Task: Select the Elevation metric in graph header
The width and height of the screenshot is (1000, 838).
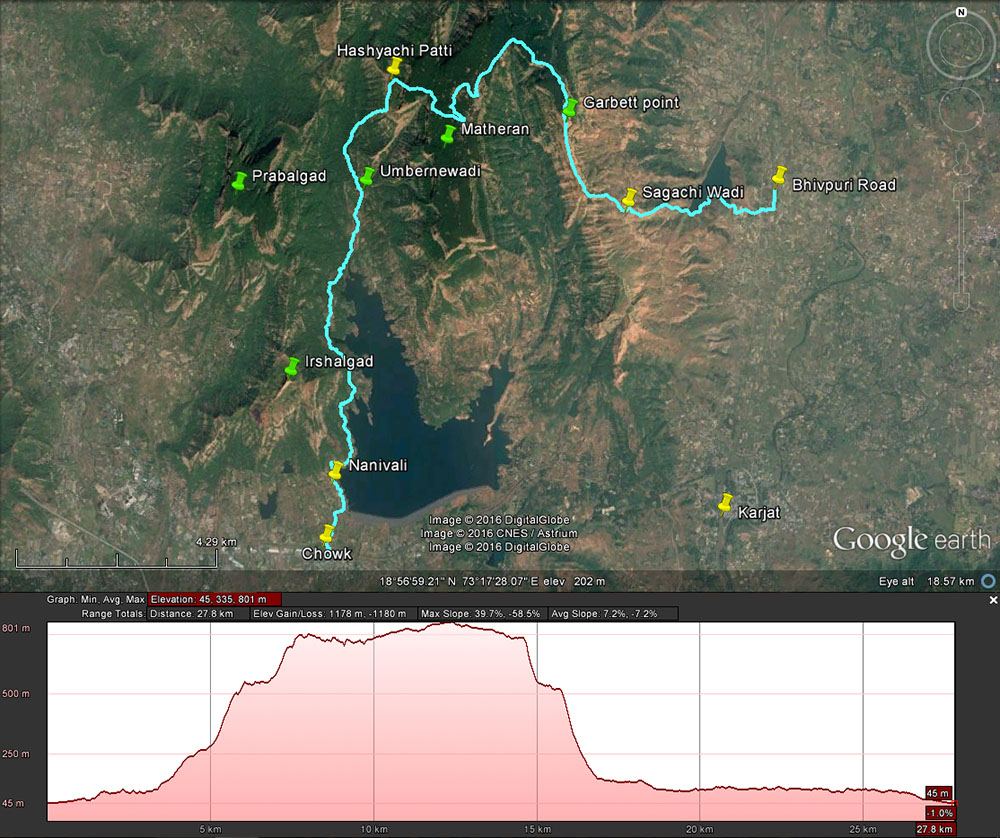Action: [200, 599]
